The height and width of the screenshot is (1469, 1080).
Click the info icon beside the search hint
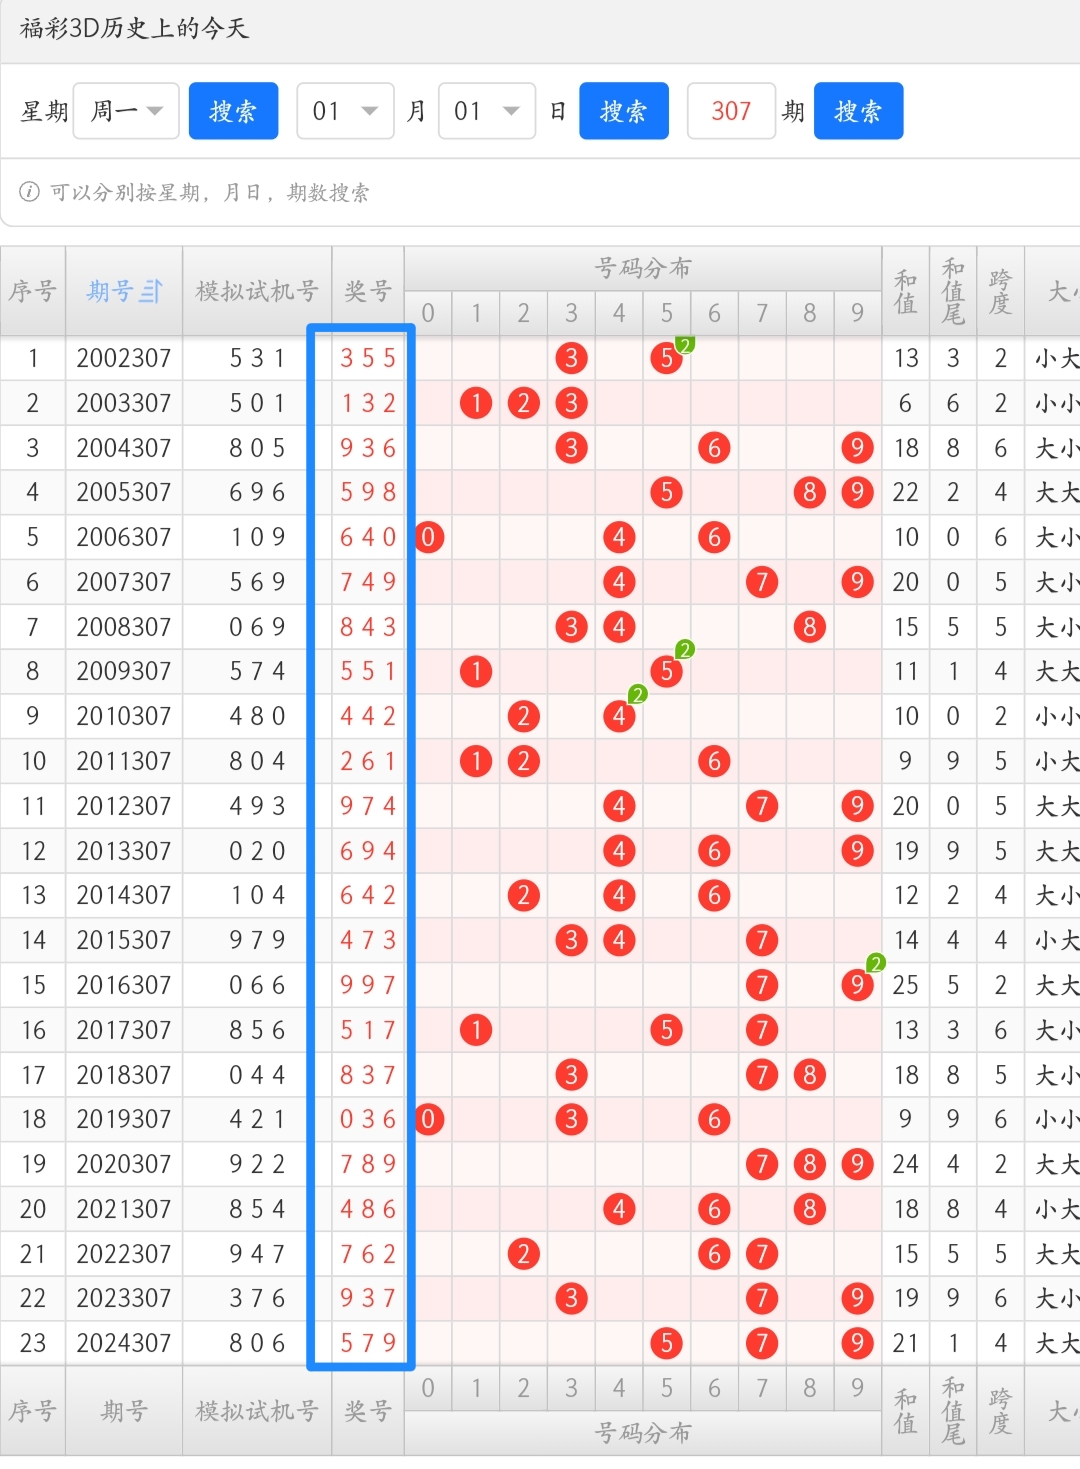(x=30, y=192)
